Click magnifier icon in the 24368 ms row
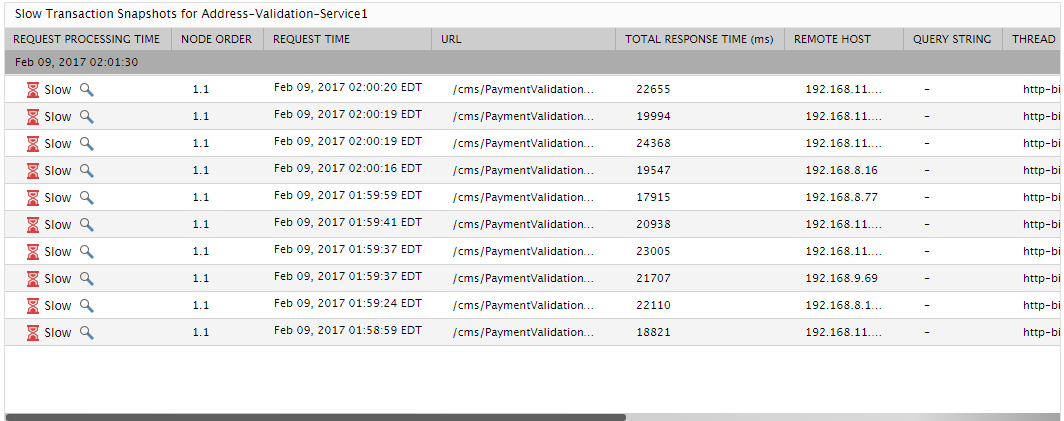Viewport: 1064px width, 421px height. [86, 143]
